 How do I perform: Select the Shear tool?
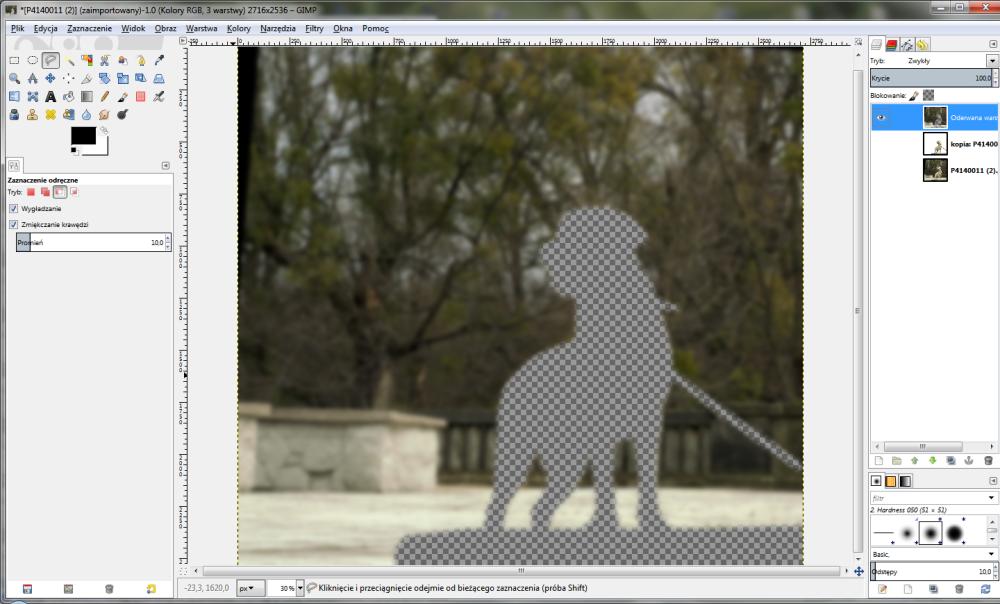141,78
